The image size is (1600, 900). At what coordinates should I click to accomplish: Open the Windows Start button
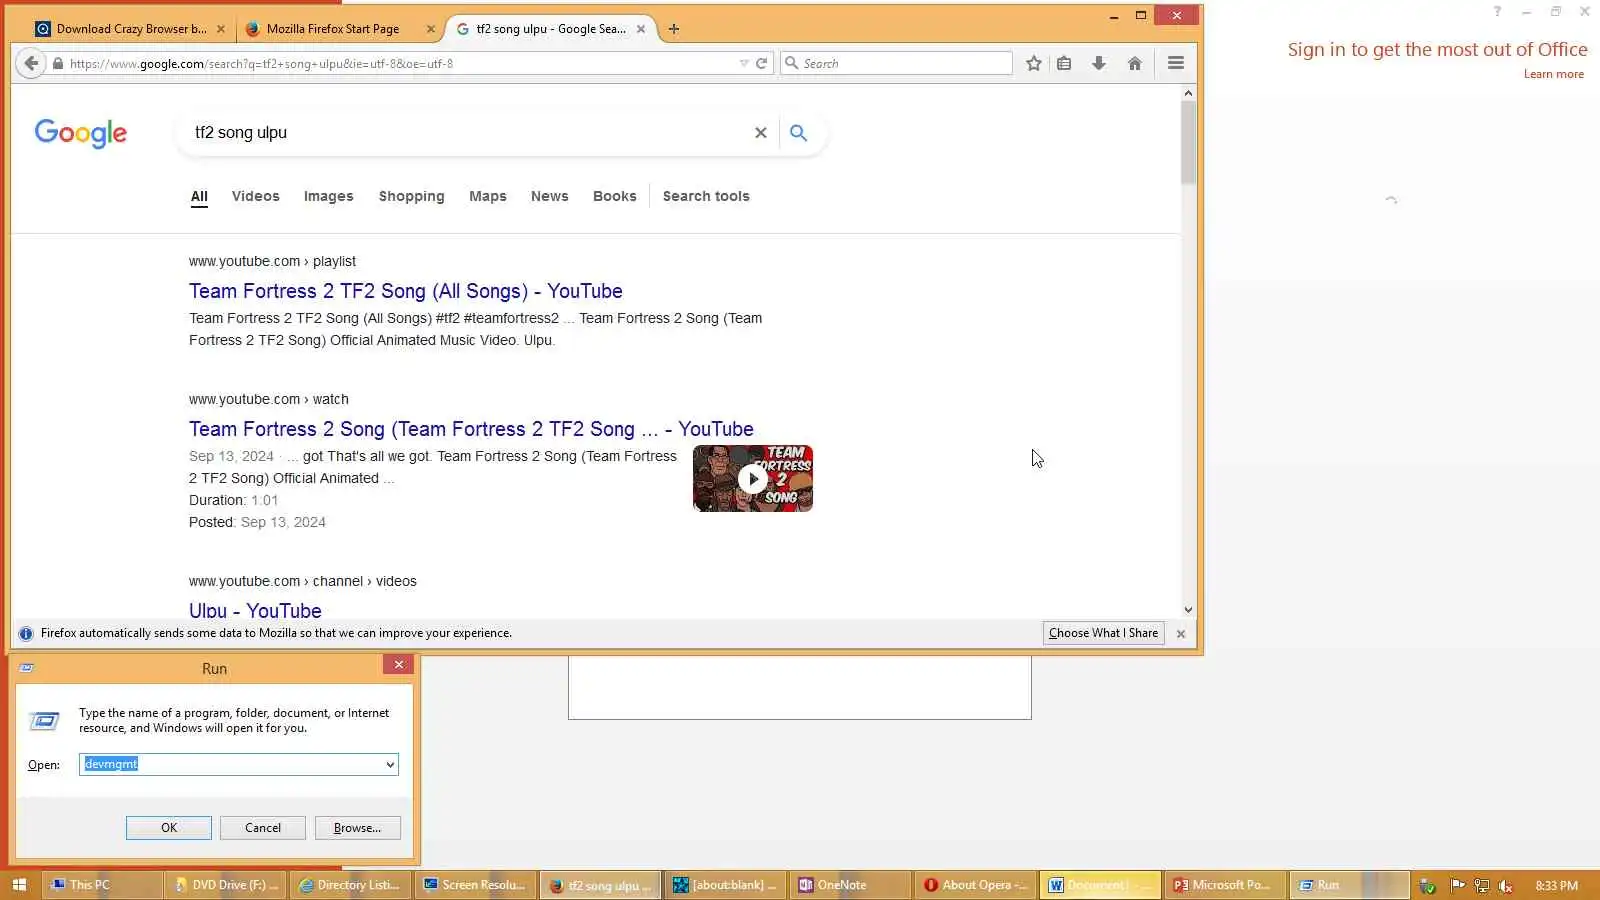coord(19,885)
